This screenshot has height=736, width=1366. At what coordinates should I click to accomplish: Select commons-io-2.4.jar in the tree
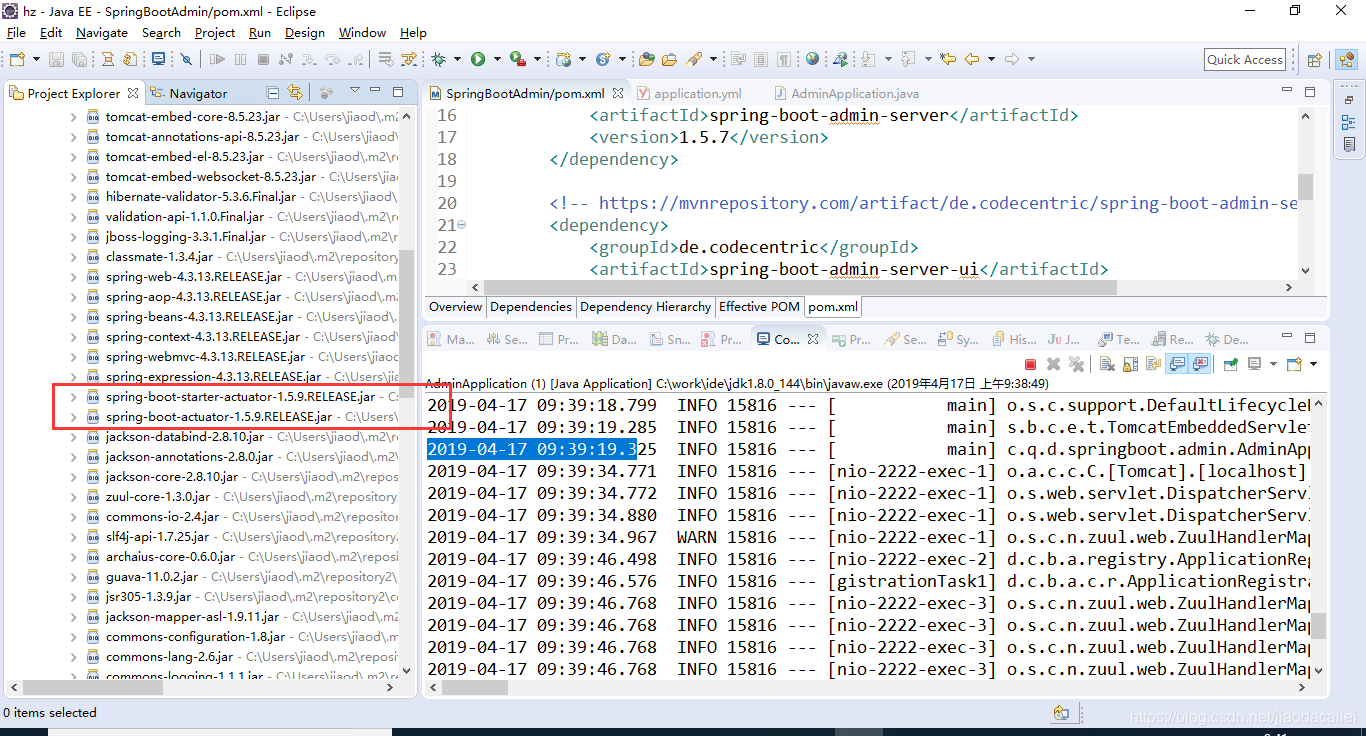point(162,517)
